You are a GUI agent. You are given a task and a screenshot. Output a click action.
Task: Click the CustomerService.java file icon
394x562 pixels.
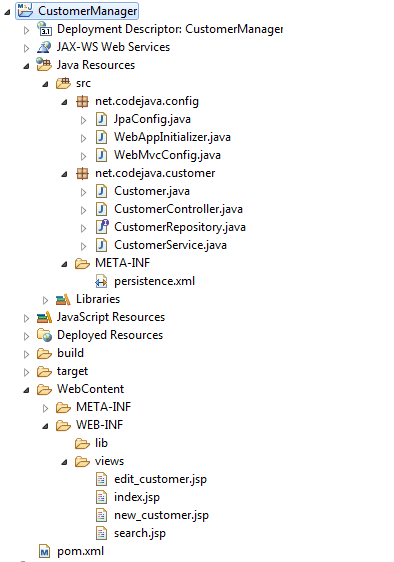pyautogui.click(x=101, y=246)
